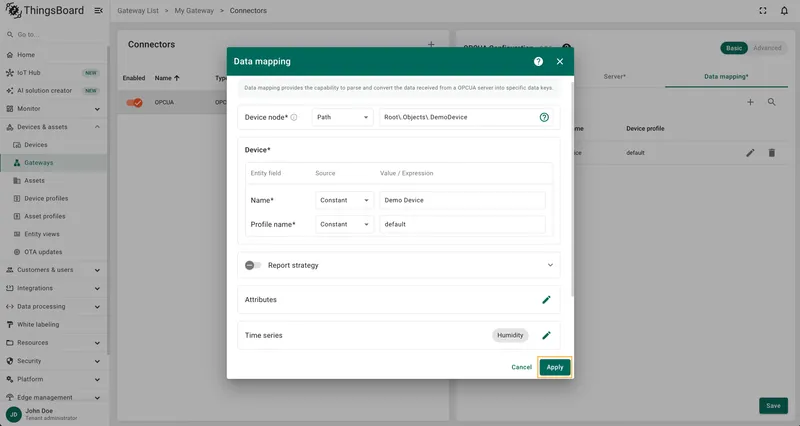
Task: Click the Save button in configuration panel
Action: pos(773,406)
